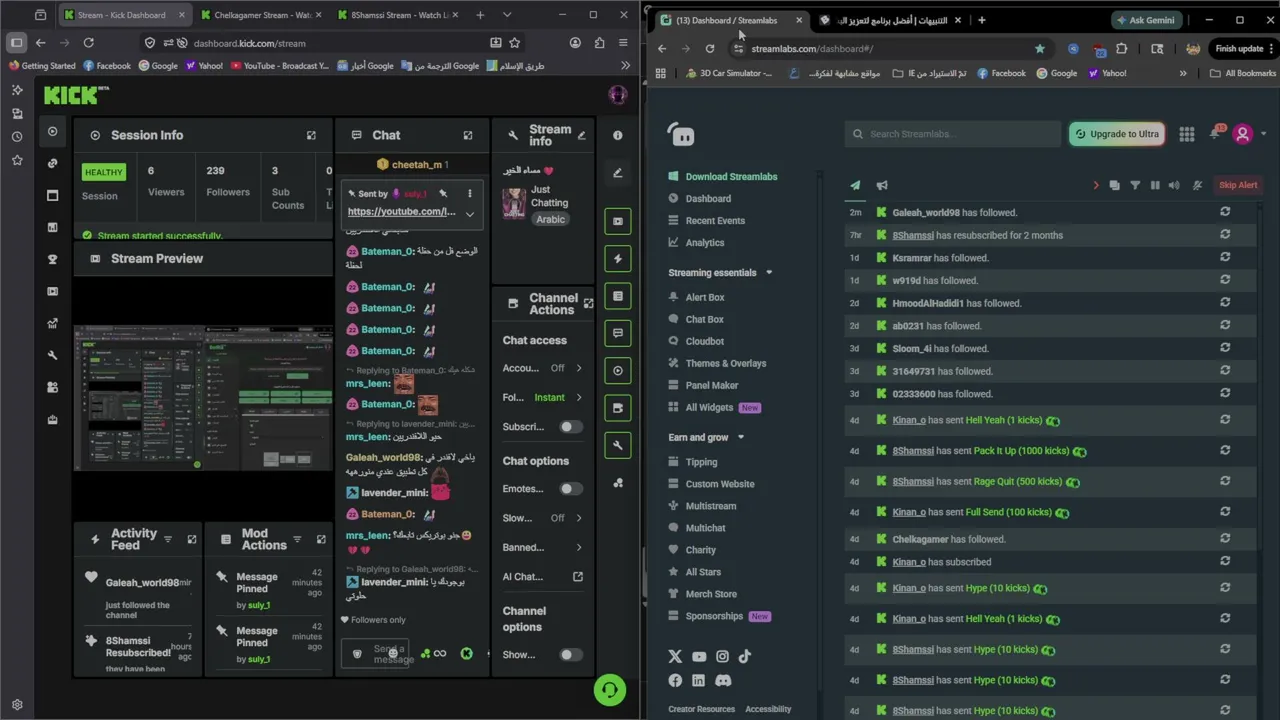Open the Account age chat access setting
The image size is (1280, 720).
(x=543, y=368)
